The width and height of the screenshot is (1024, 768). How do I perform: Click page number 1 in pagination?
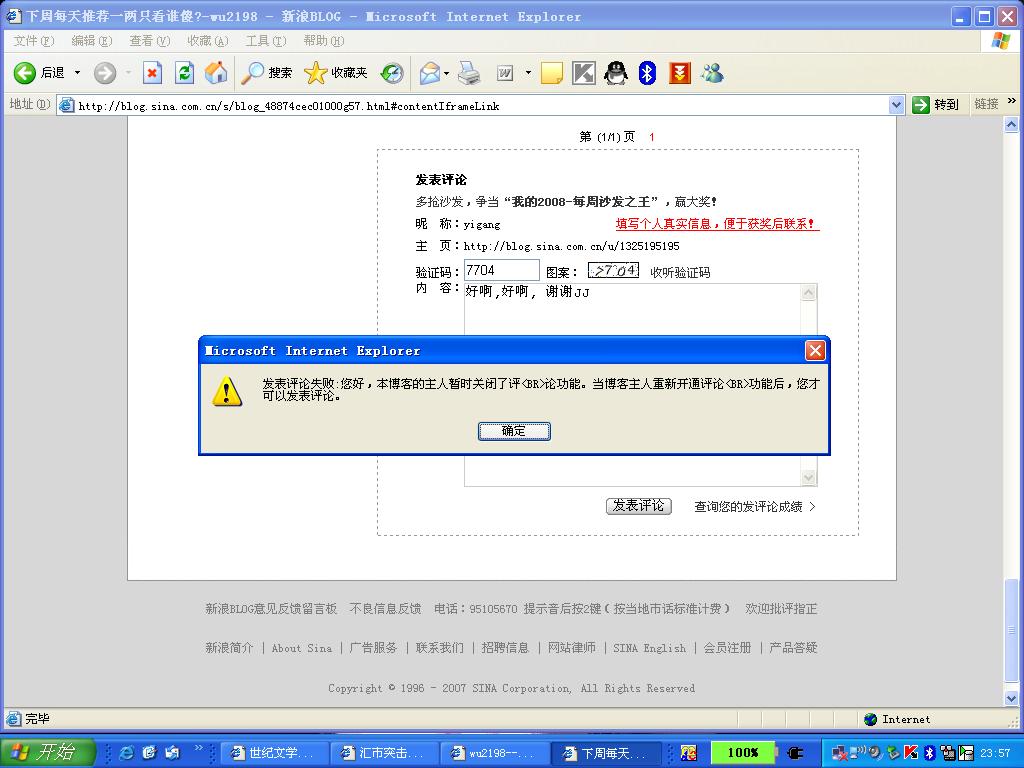click(652, 137)
